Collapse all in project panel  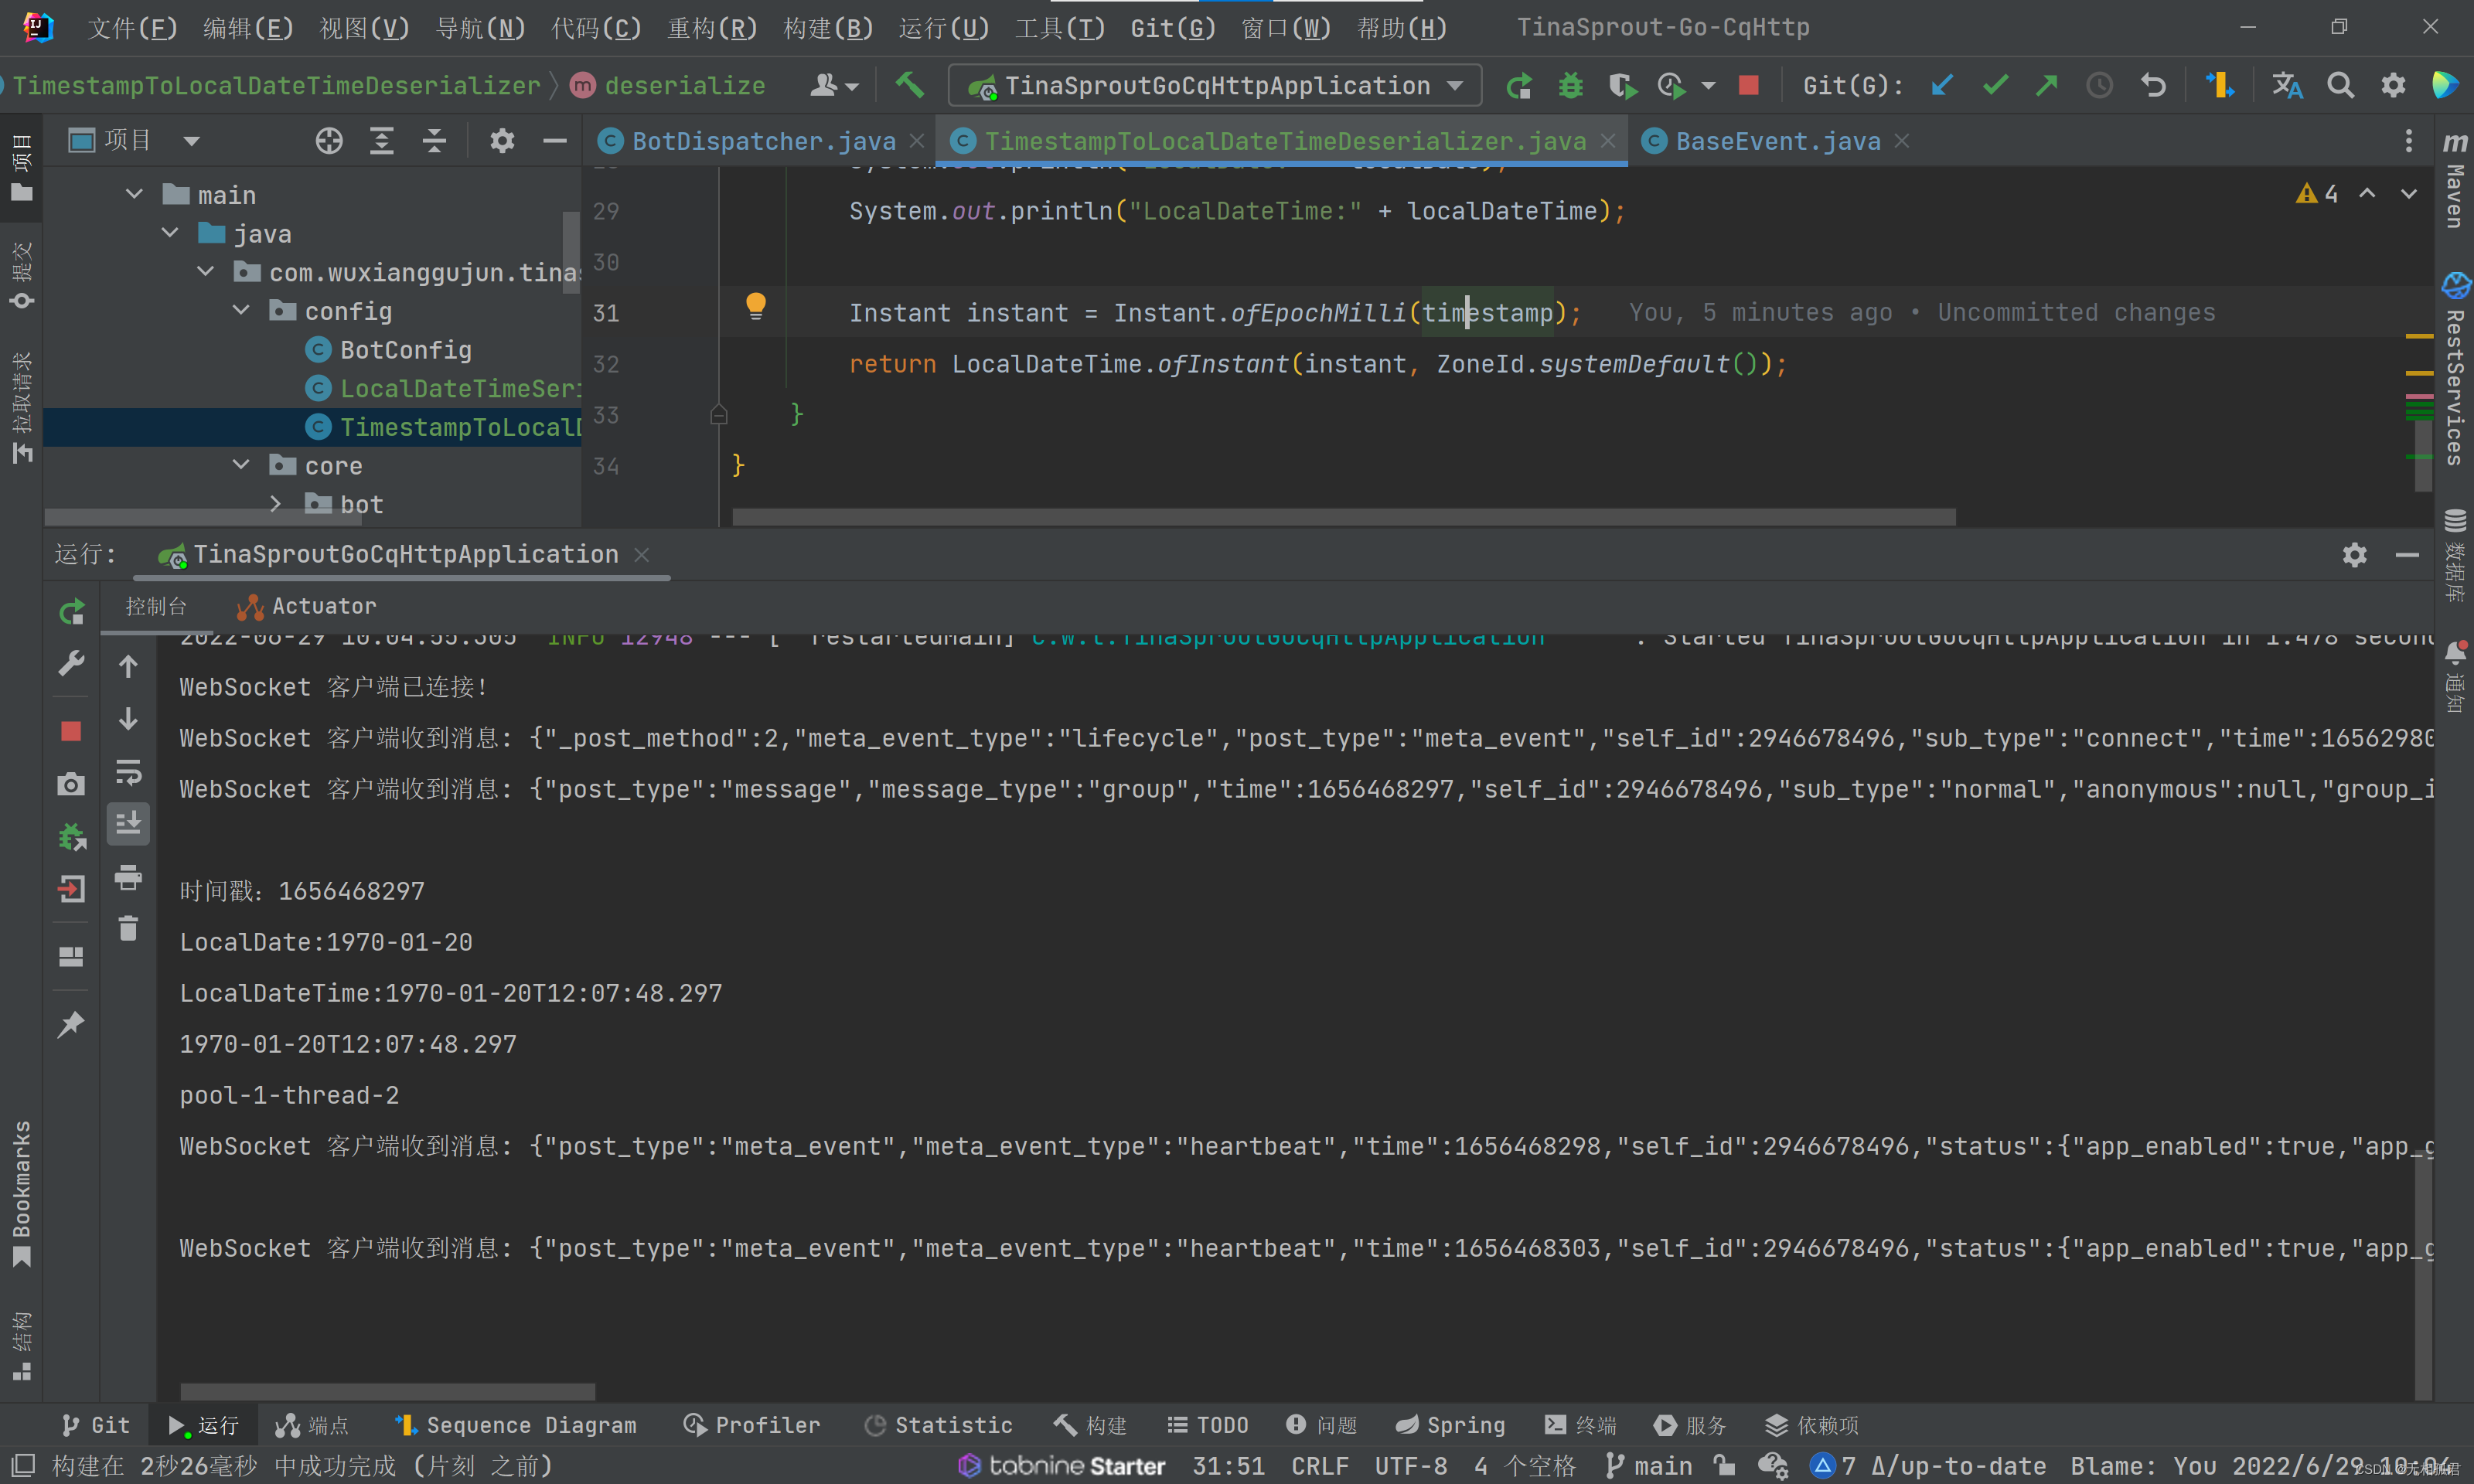(x=434, y=141)
